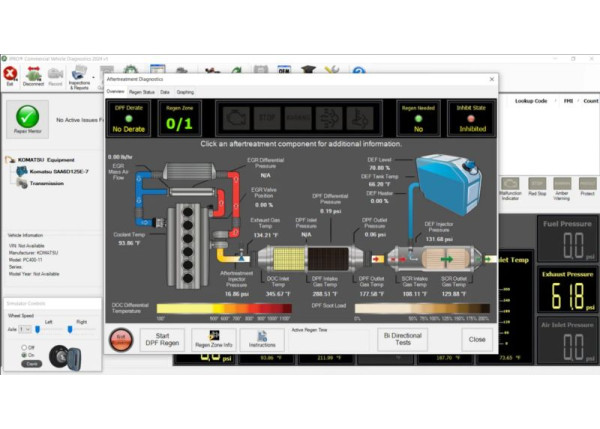
Task: Switch to the Graphing tab
Action: point(185,91)
